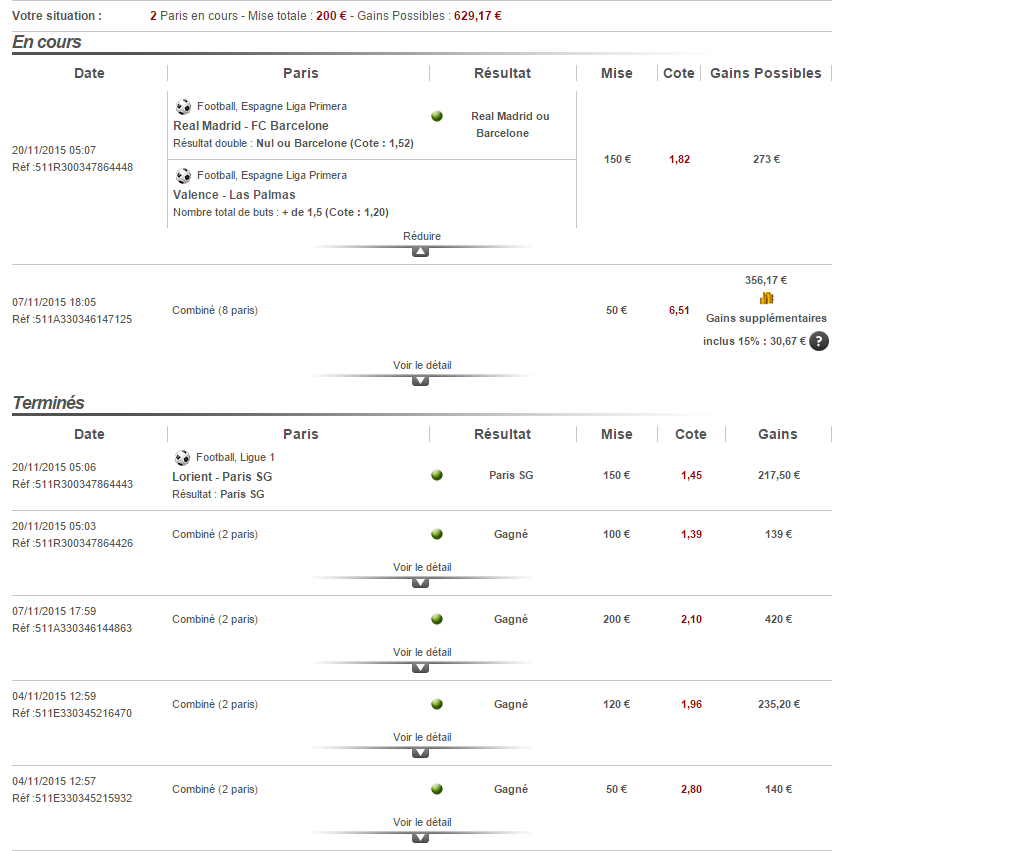This screenshot has height=851, width=1019.
Task: Click the football icon beside Real Madrid match
Action: (x=183, y=107)
